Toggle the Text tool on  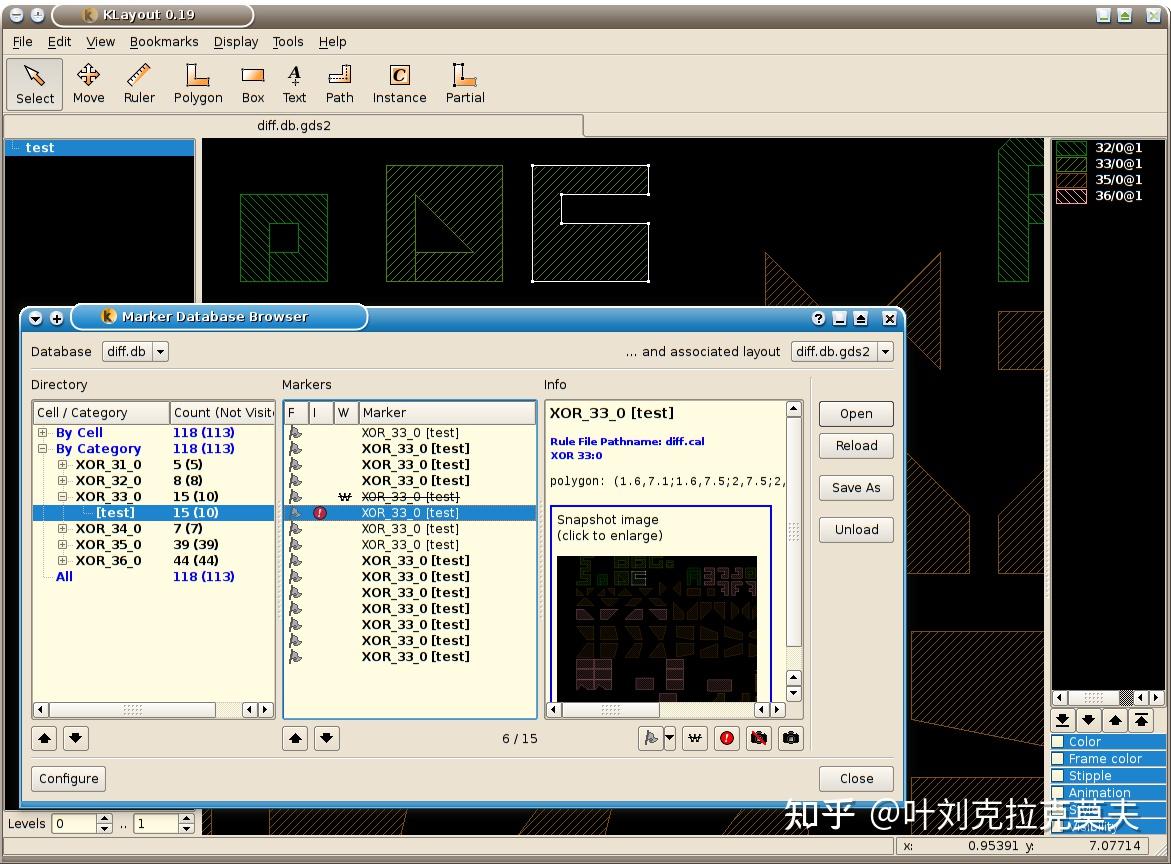(x=294, y=84)
